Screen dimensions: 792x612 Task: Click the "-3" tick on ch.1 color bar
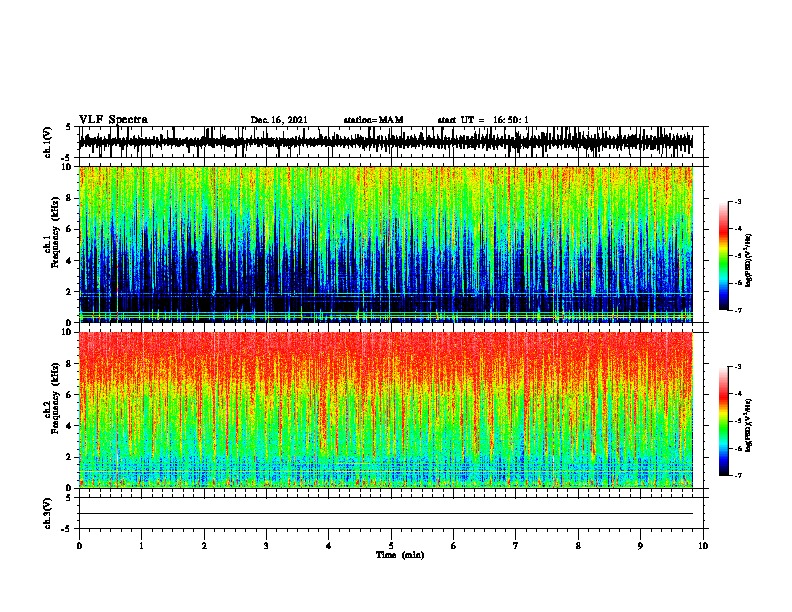click(737, 202)
